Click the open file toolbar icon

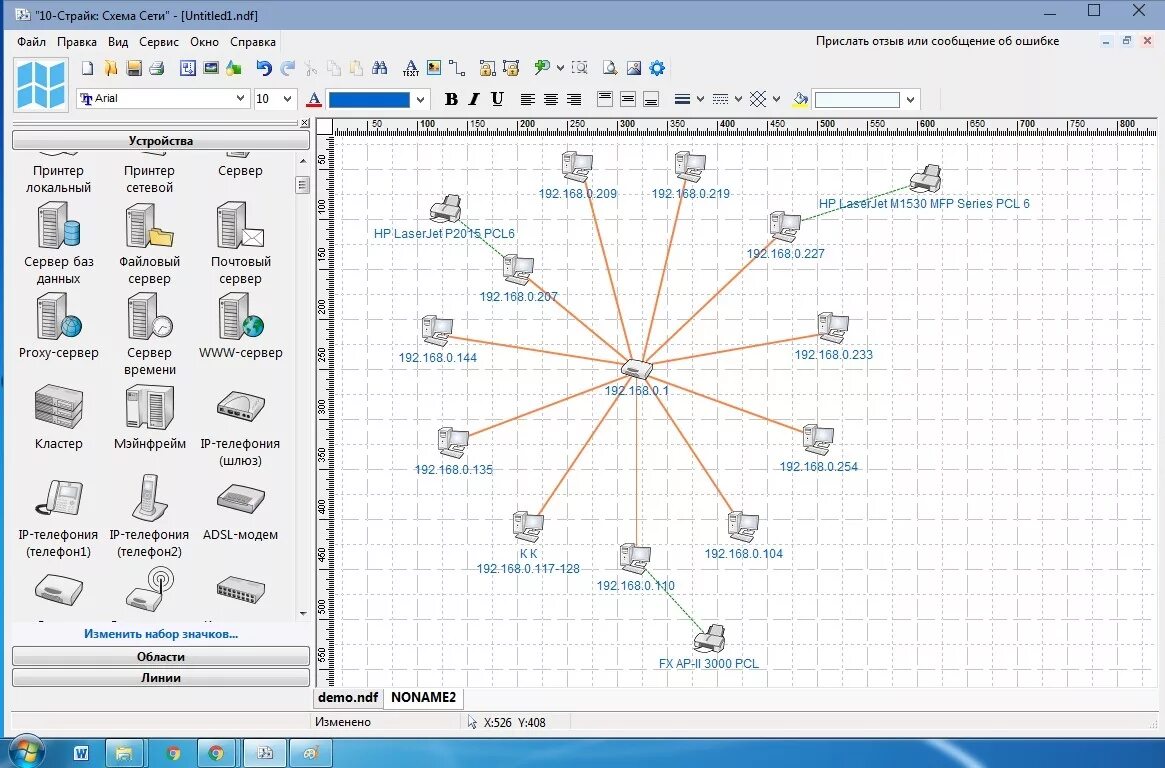[x=111, y=68]
